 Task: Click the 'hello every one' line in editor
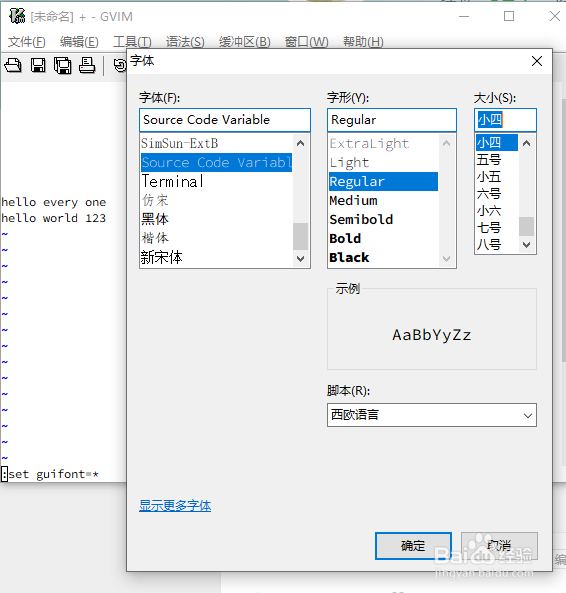[54, 202]
